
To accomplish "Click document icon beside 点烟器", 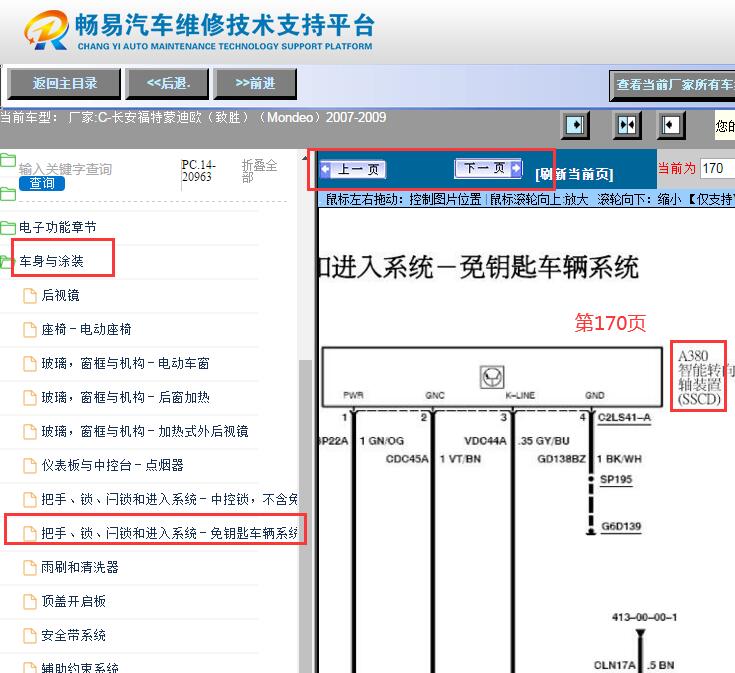I will click(x=30, y=466).
